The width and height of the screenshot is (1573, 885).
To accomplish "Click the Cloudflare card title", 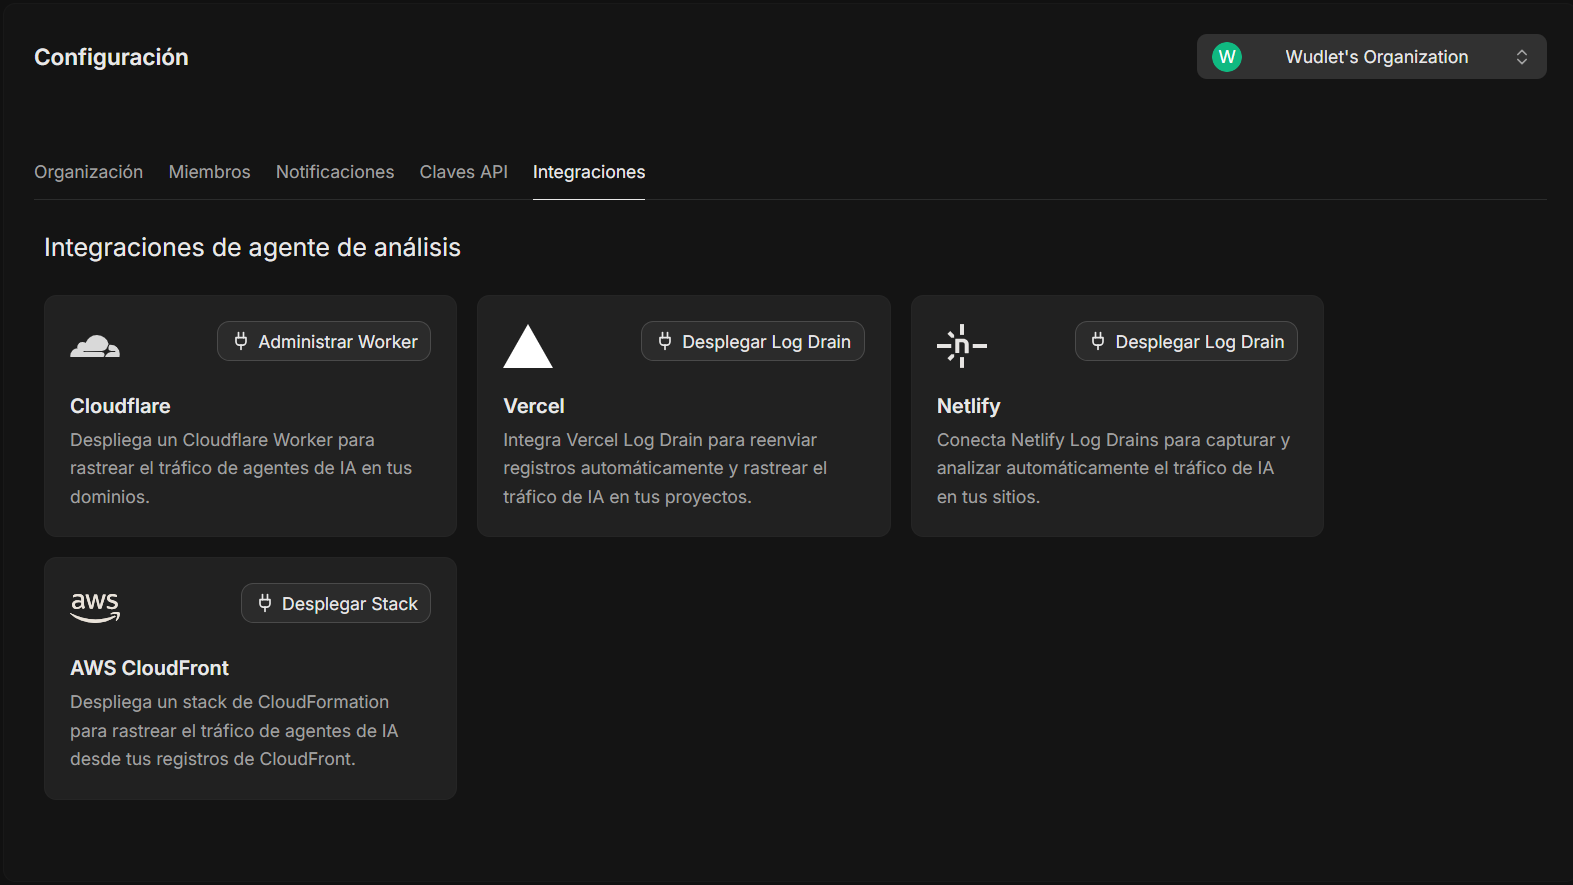I will [x=120, y=406].
